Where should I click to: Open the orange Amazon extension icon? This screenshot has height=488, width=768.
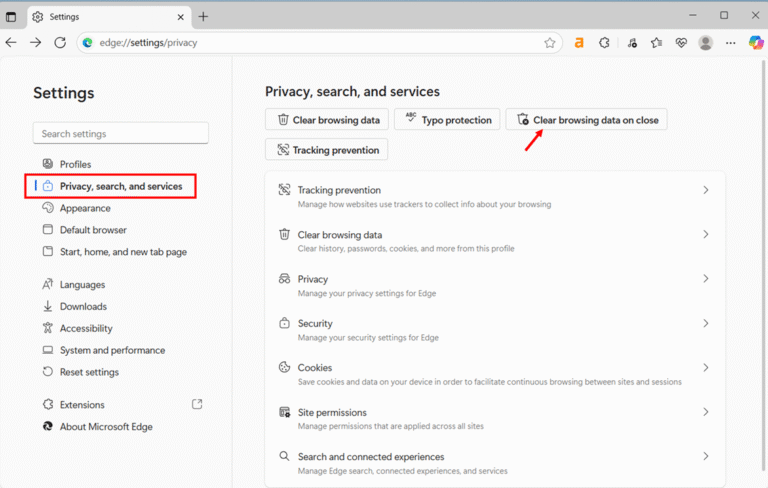(579, 43)
